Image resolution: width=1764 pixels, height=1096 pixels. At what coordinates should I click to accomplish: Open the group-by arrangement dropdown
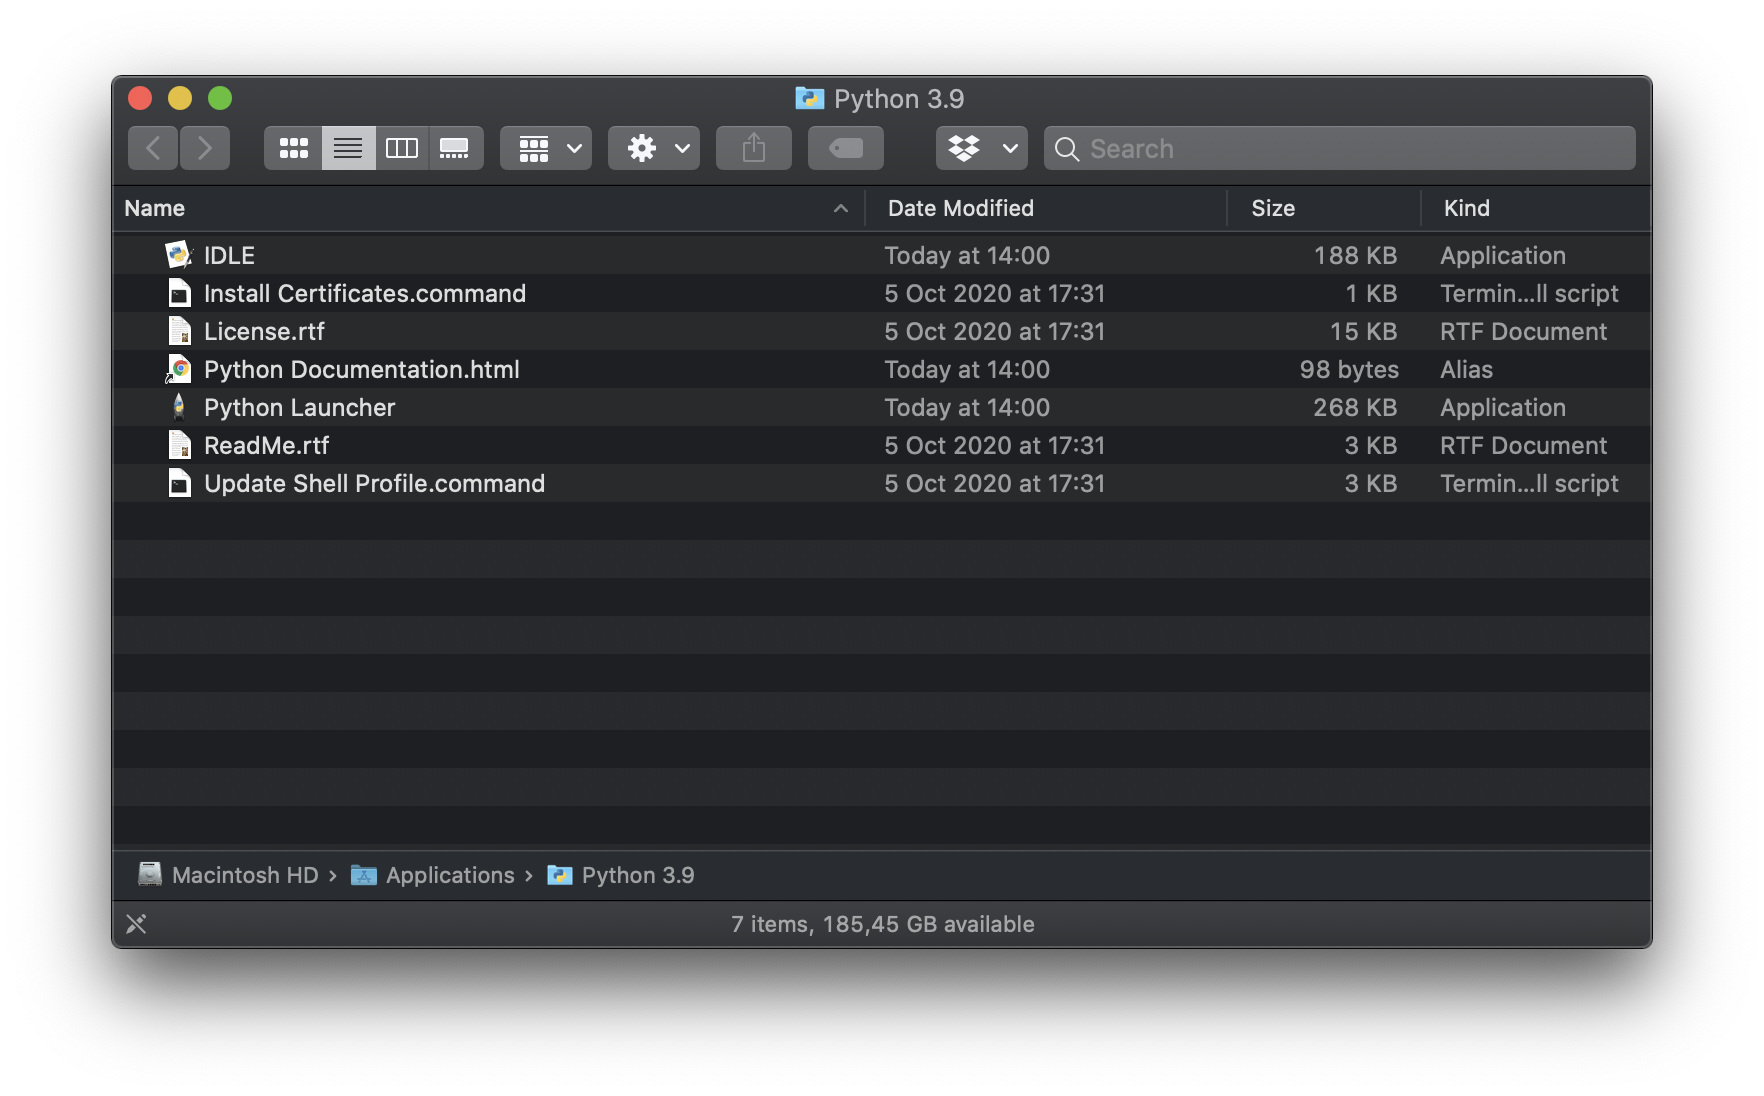[546, 148]
